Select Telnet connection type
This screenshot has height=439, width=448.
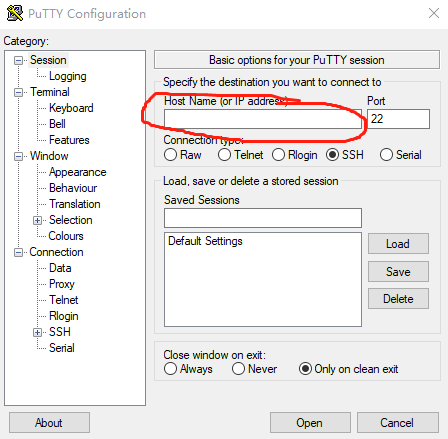tap(224, 155)
